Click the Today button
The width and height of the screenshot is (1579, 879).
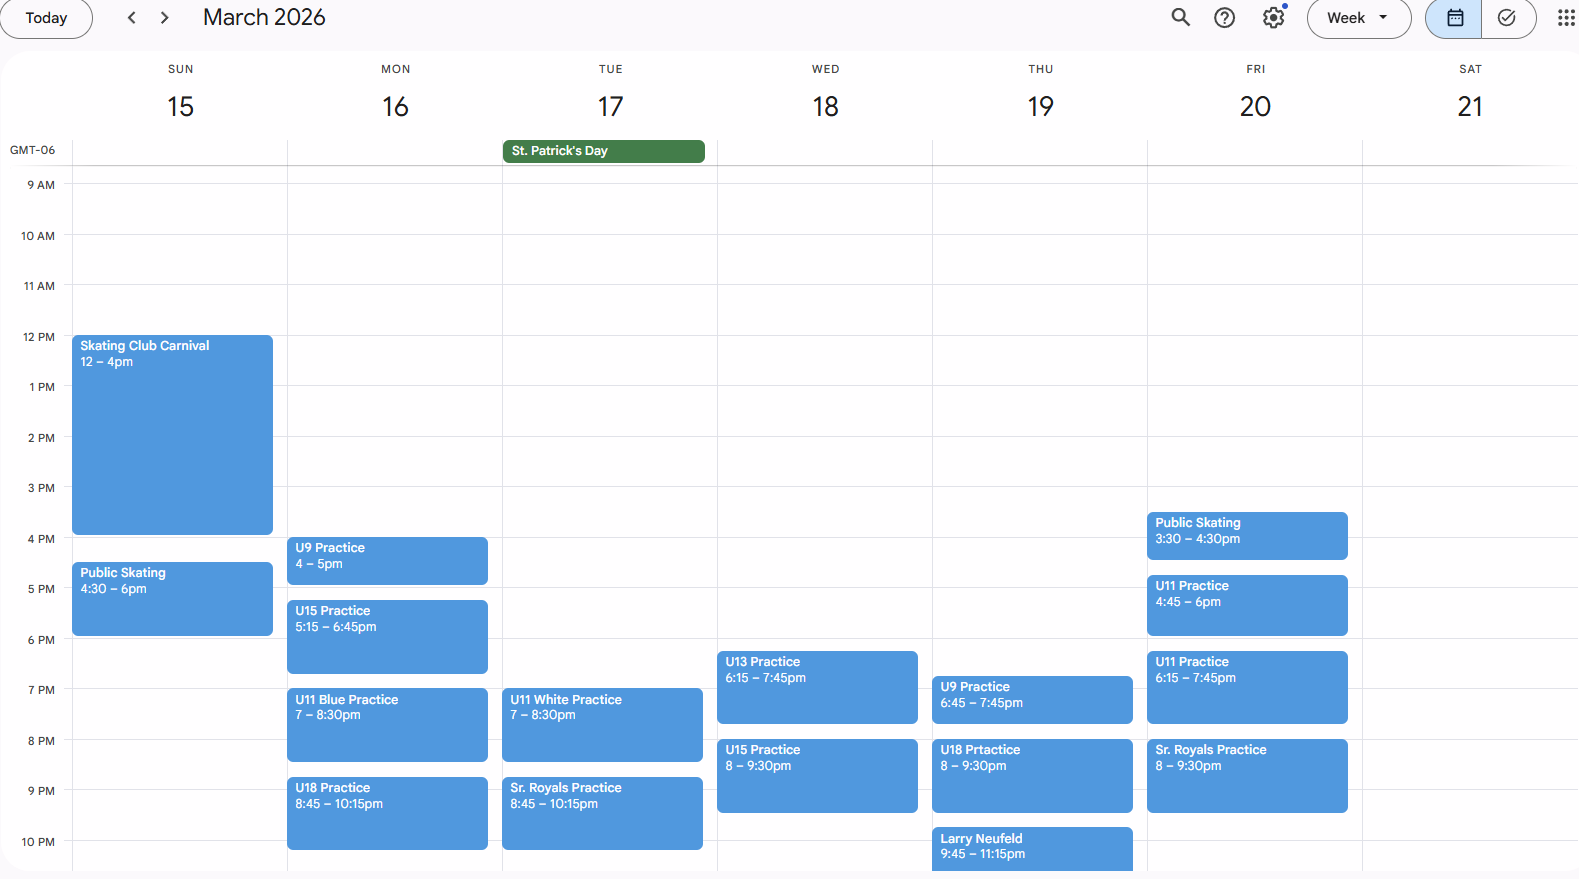pyautogui.click(x=46, y=17)
